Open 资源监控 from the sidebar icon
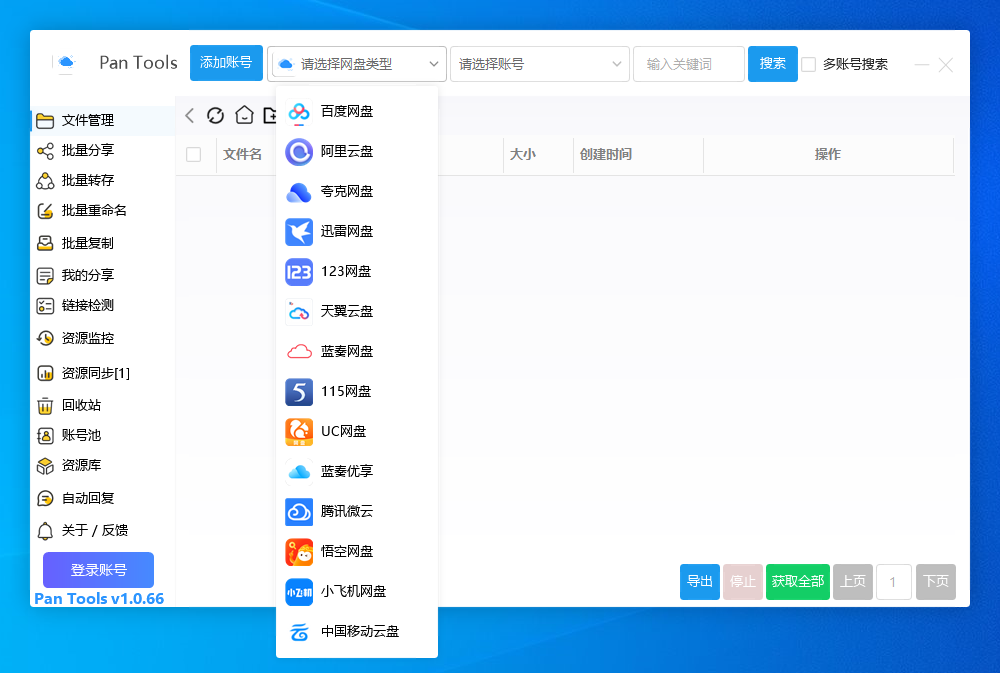 45,338
